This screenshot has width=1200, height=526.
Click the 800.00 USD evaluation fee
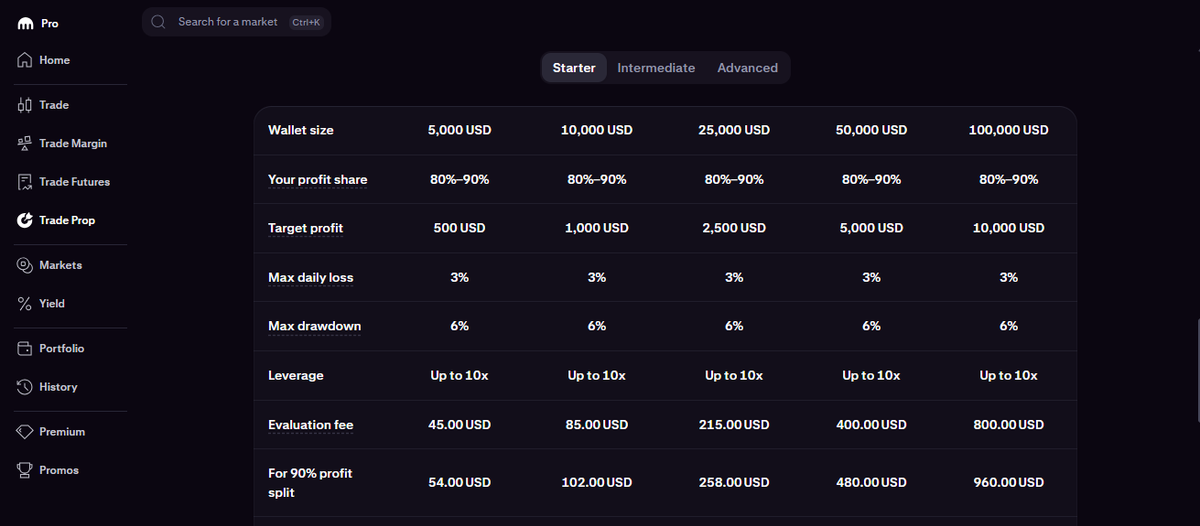(x=1009, y=425)
